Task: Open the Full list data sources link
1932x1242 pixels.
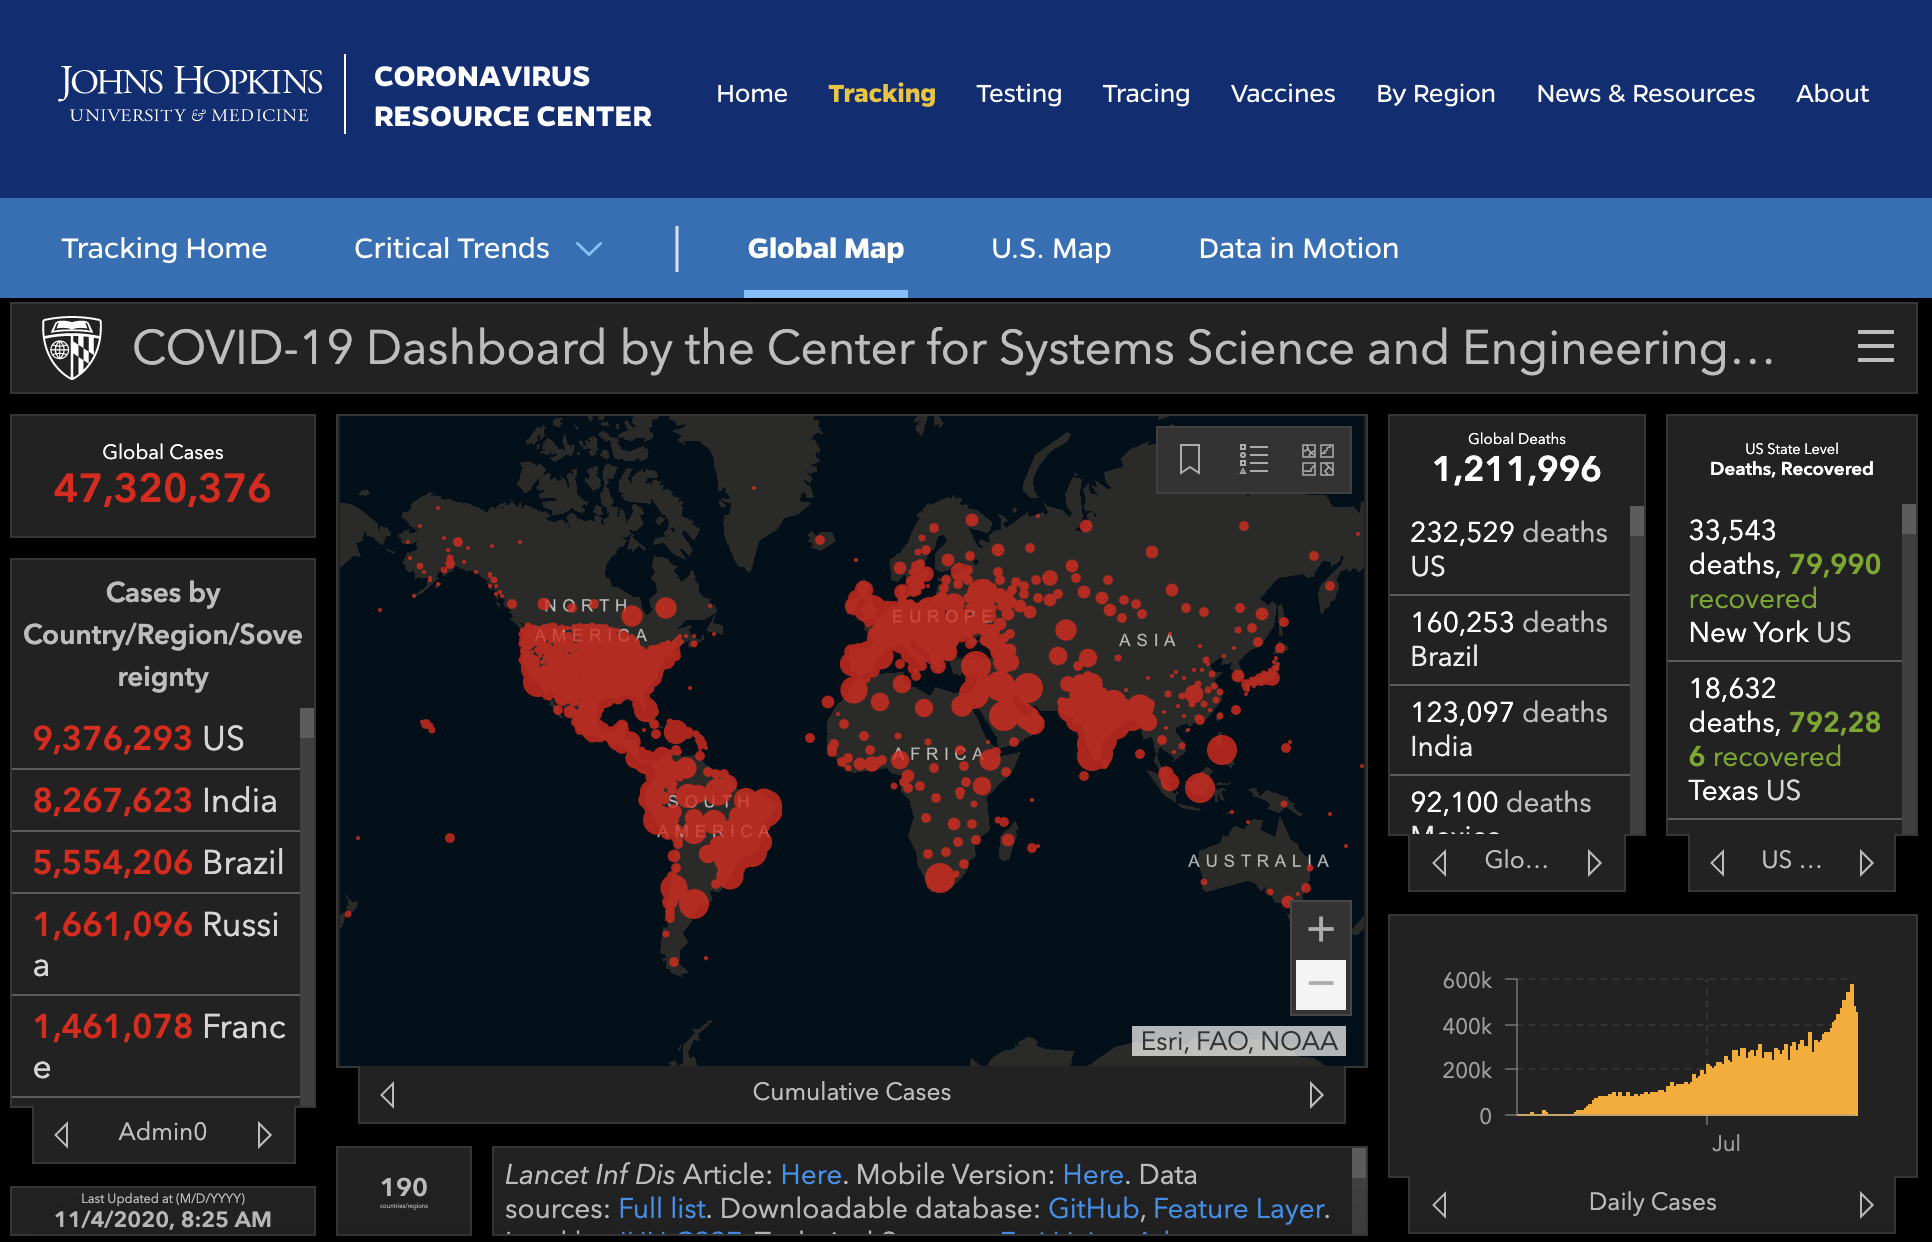Action: click(x=661, y=1209)
